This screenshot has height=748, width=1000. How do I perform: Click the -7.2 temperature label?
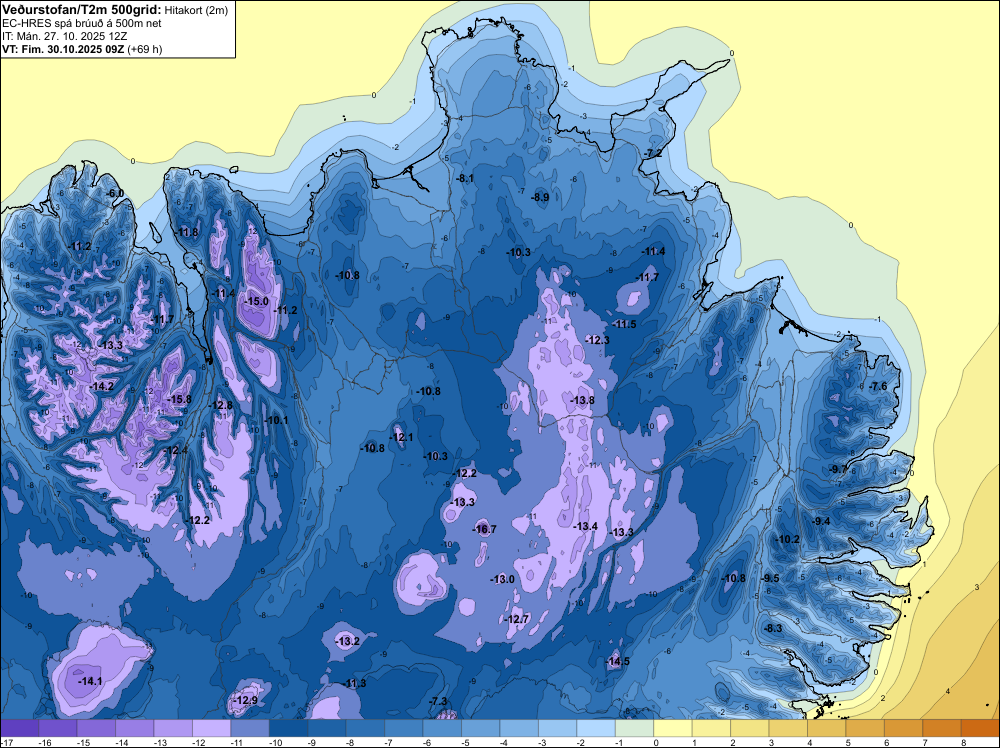pyautogui.click(x=652, y=154)
